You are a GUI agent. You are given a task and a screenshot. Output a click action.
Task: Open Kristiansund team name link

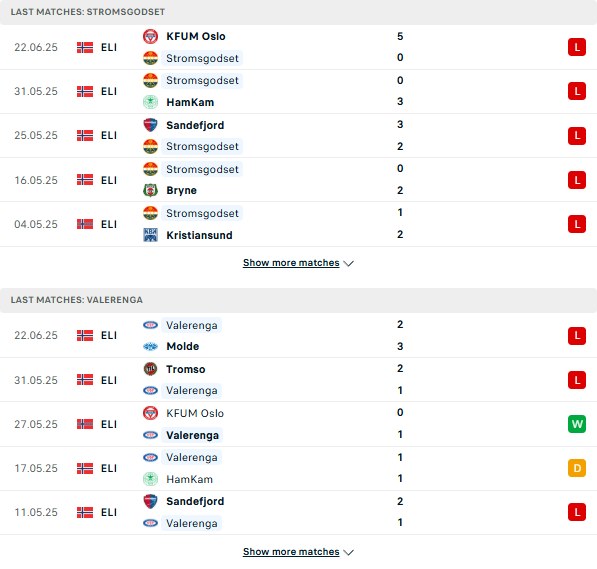pyautogui.click(x=199, y=235)
